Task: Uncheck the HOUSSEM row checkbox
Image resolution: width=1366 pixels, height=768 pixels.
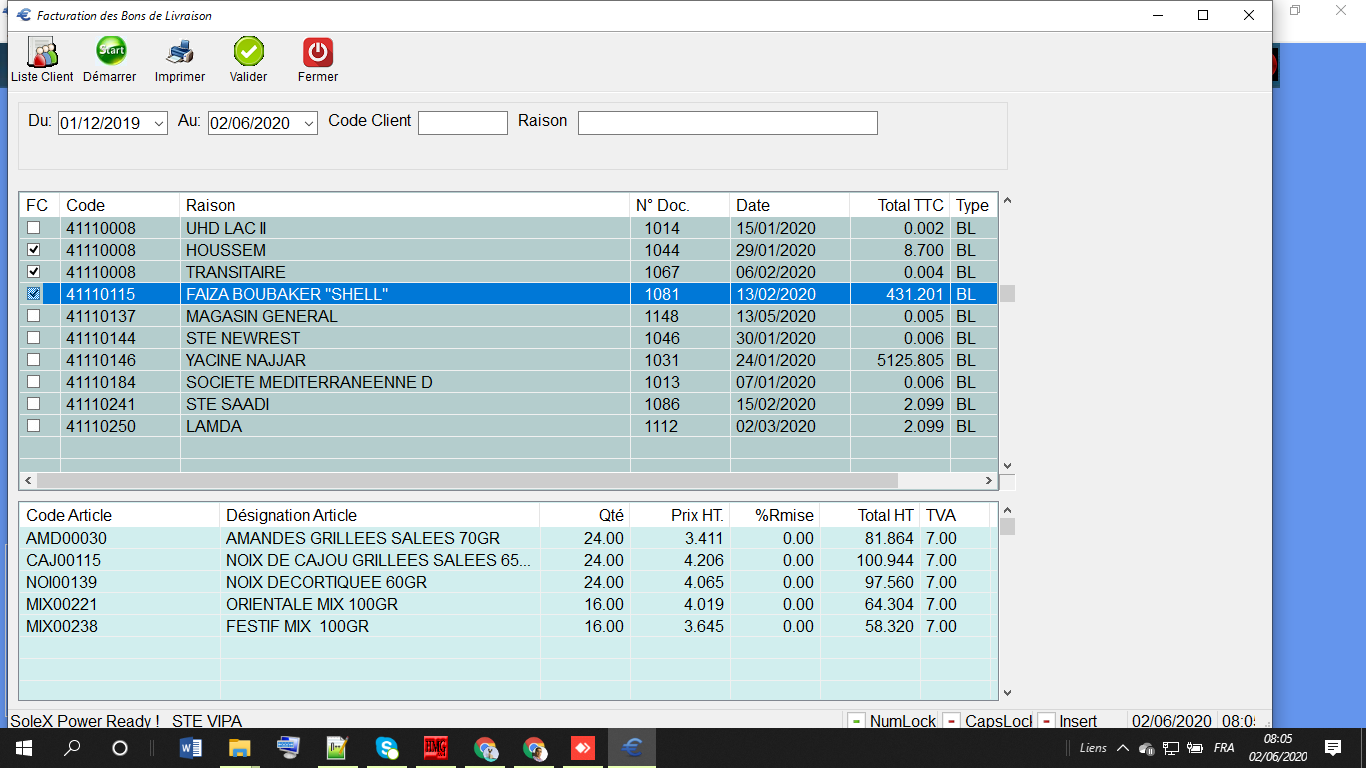Action: coord(34,250)
